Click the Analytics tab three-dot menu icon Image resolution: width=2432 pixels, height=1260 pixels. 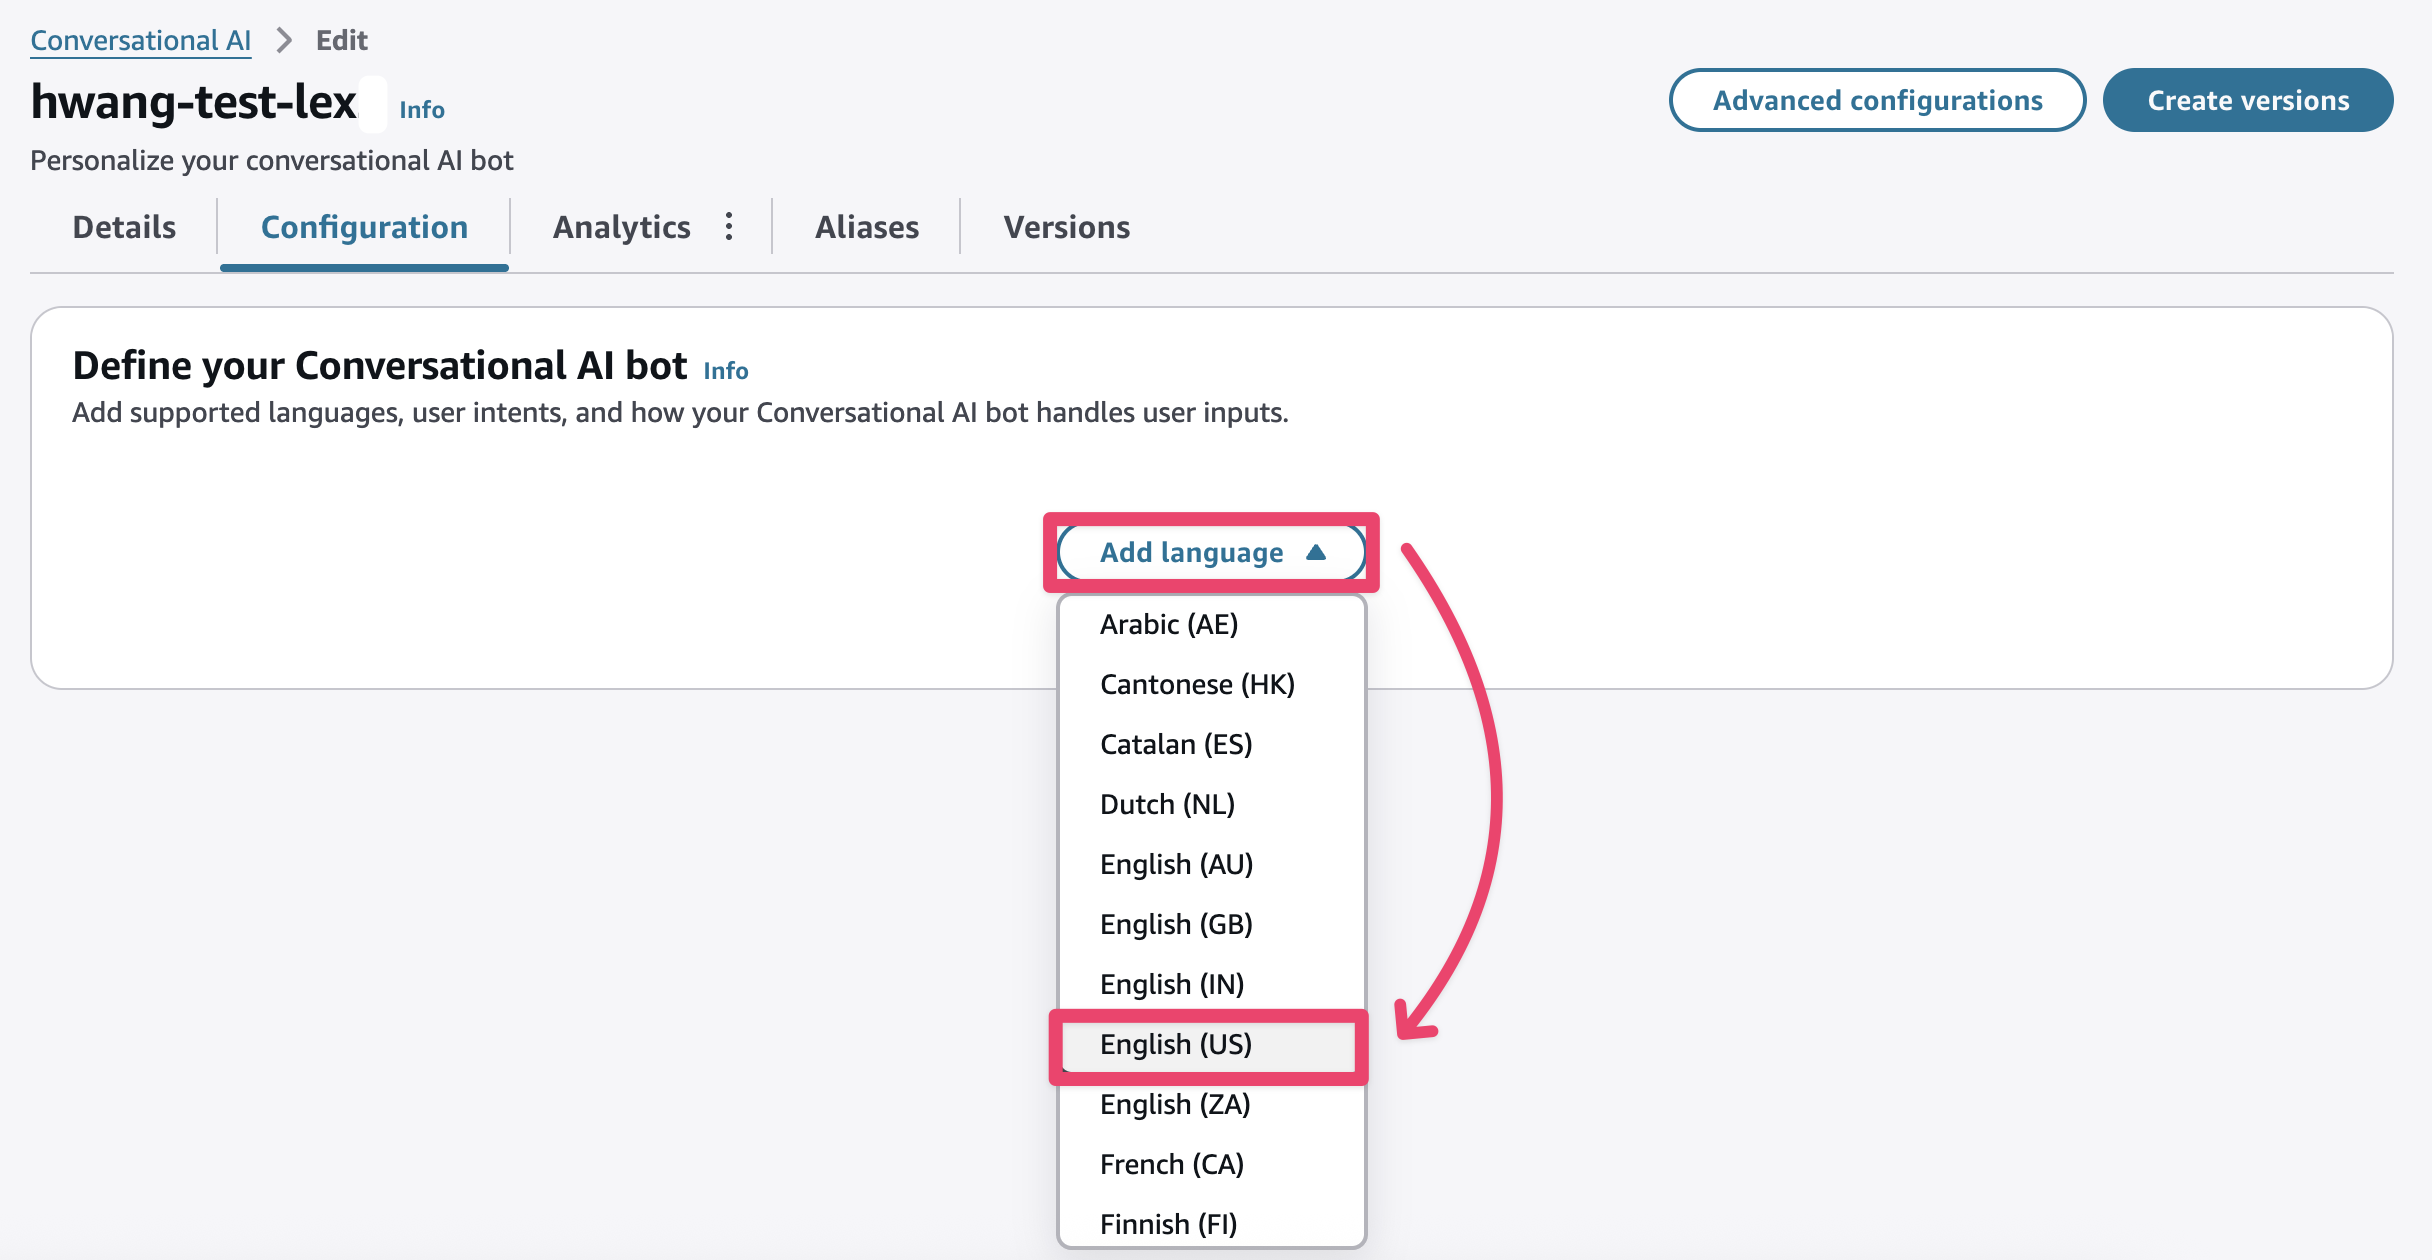[x=729, y=227]
